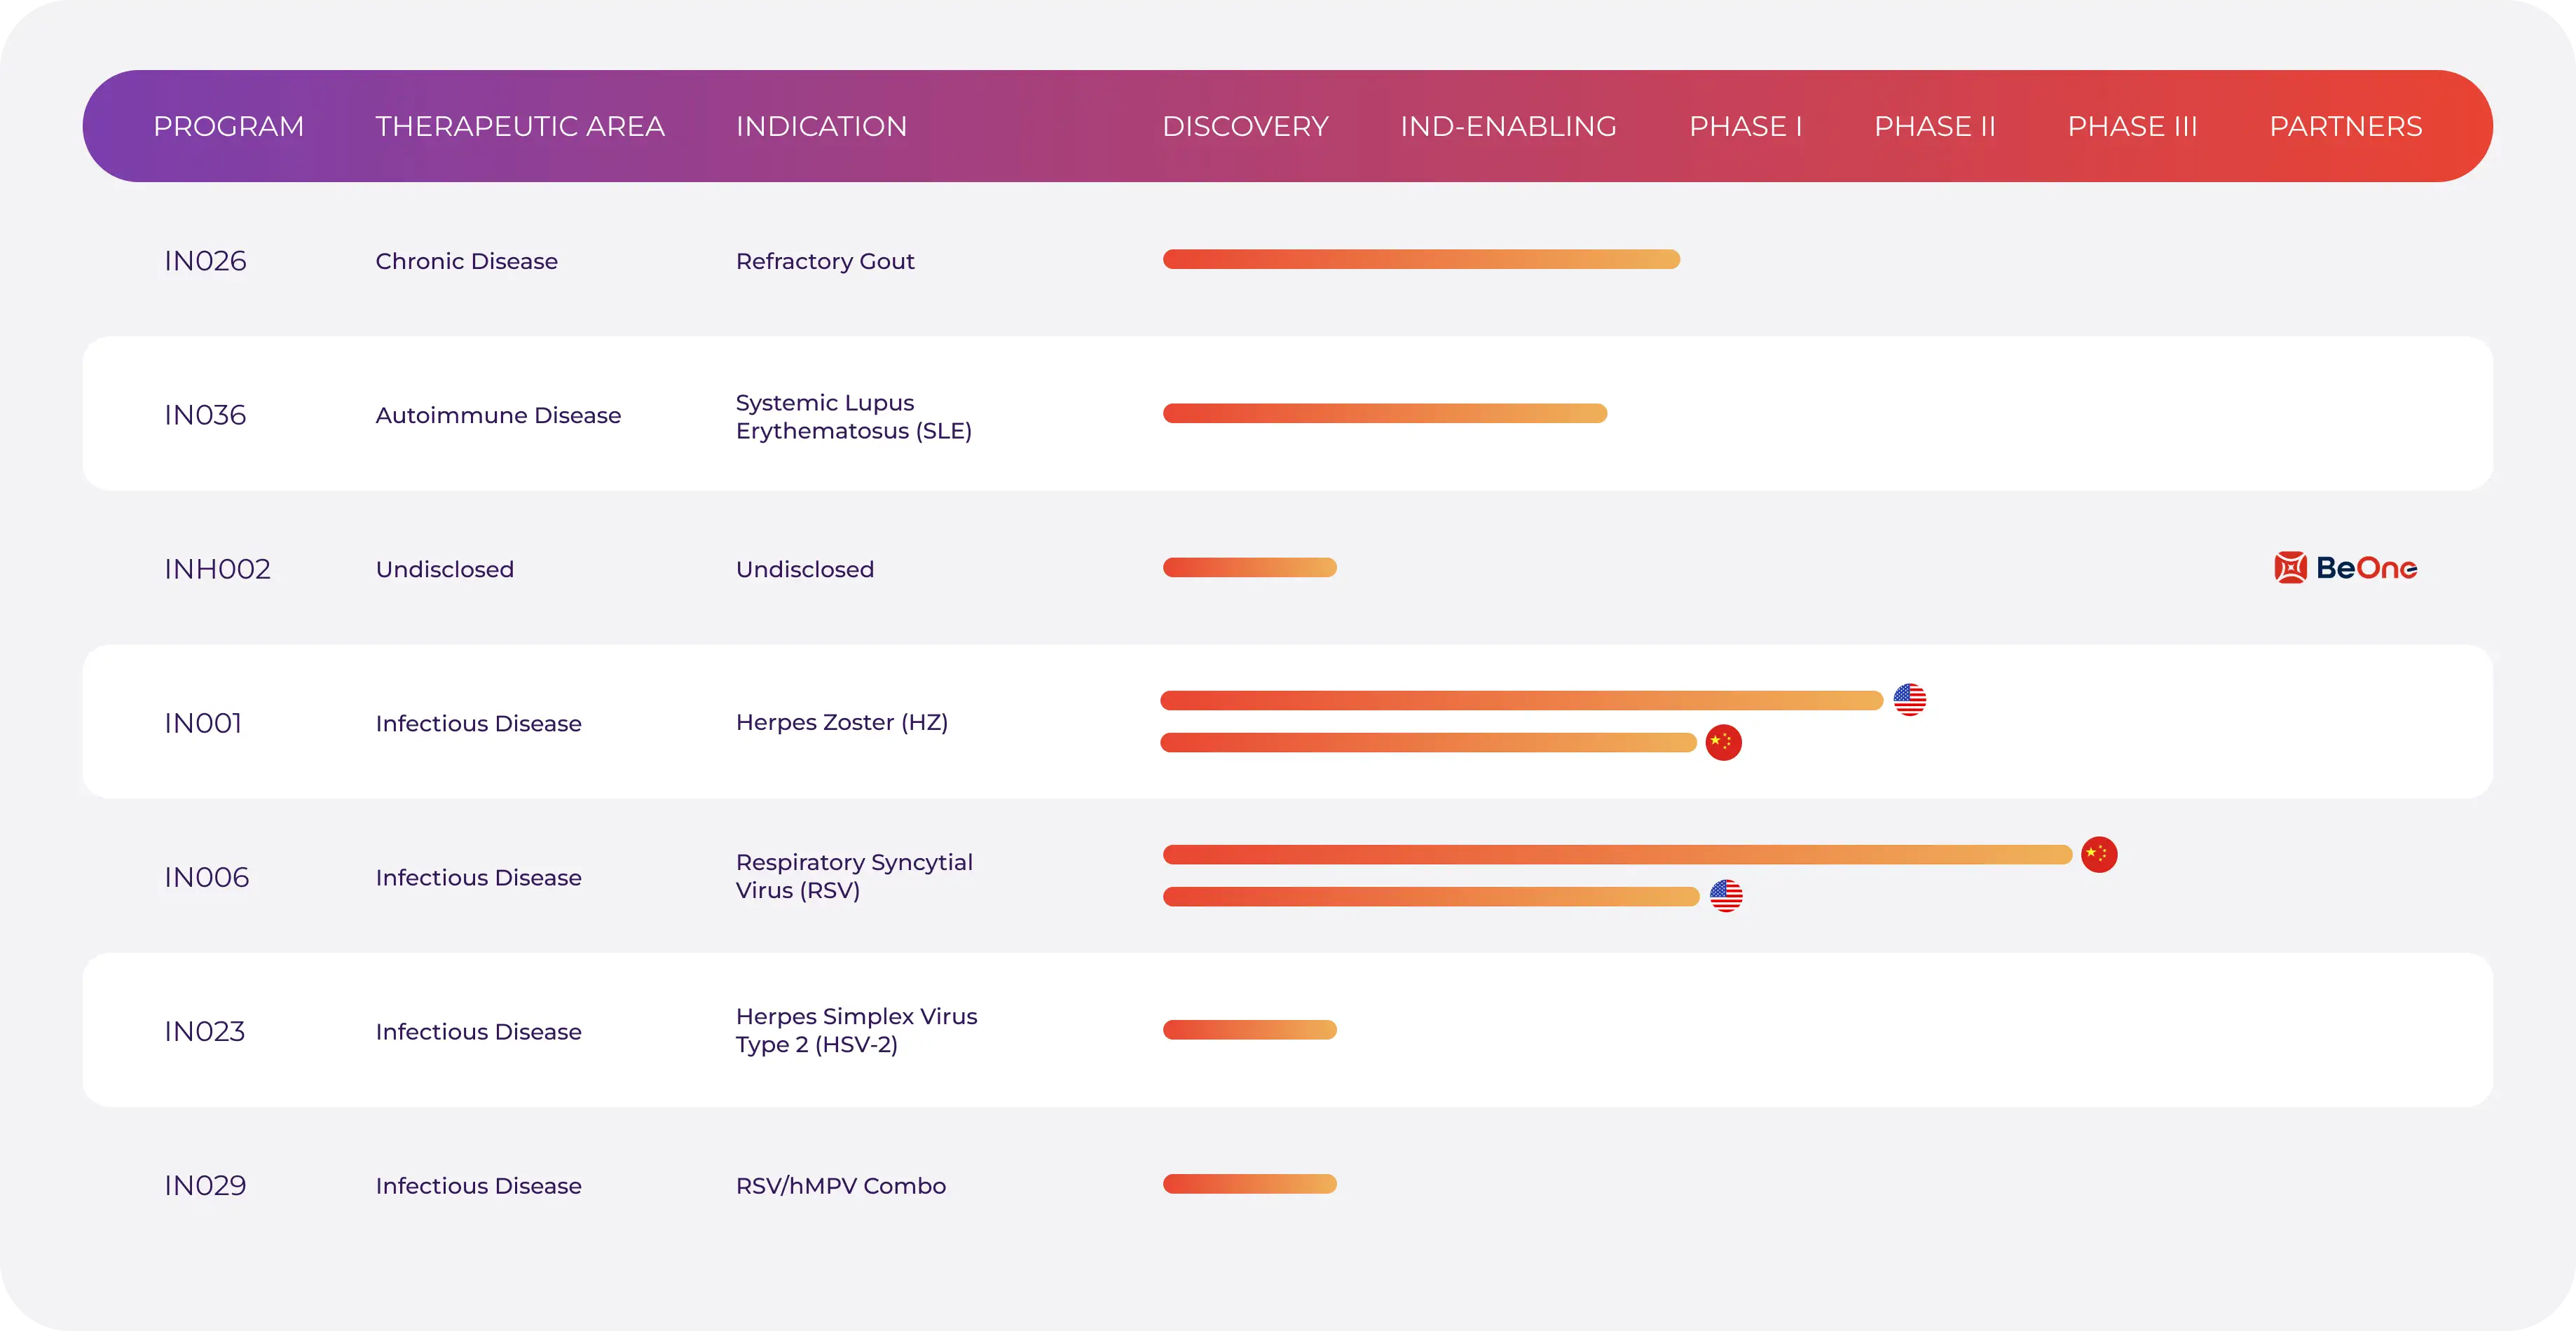Click Autoimmune Disease therapeutic area text

498,415
